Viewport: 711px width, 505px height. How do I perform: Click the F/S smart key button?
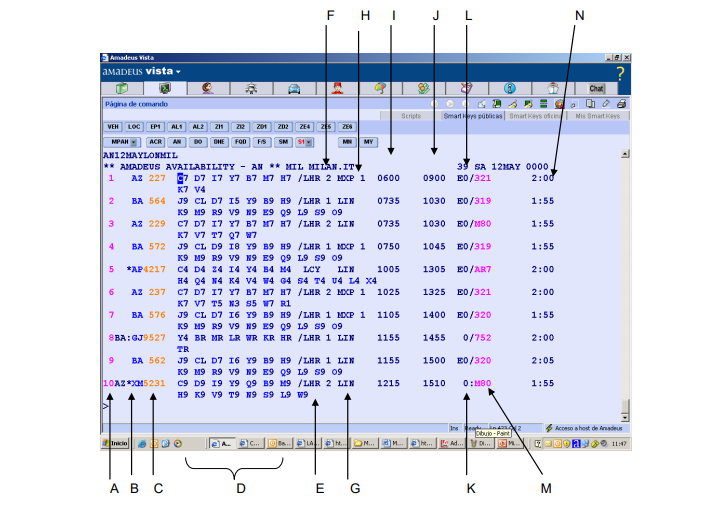click(x=262, y=142)
